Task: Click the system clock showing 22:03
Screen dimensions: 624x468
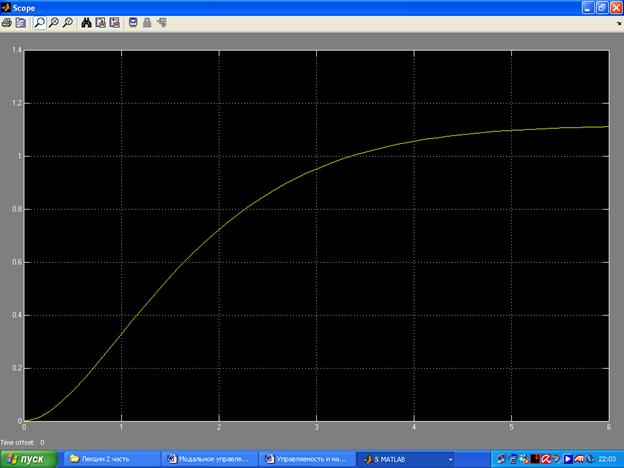Action: point(607,459)
